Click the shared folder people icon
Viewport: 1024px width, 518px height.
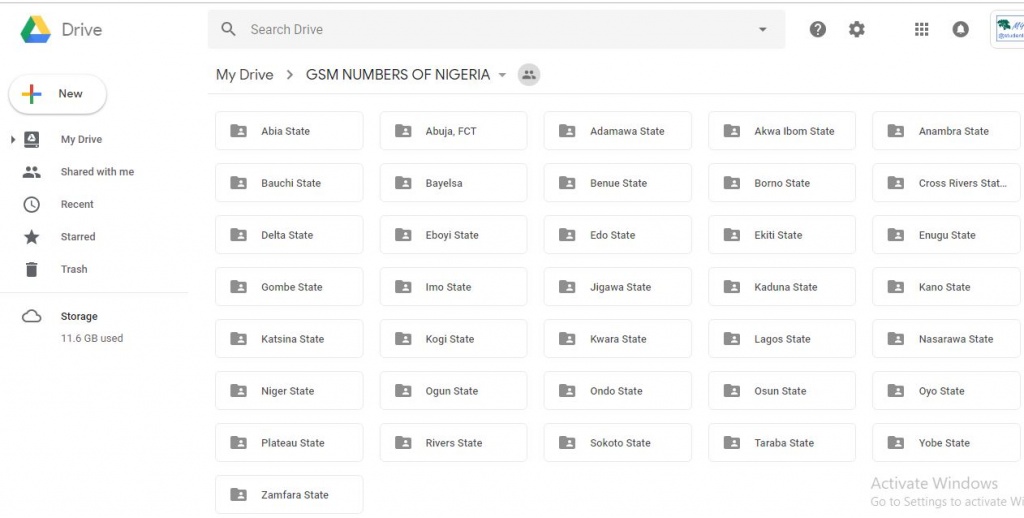[529, 75]
